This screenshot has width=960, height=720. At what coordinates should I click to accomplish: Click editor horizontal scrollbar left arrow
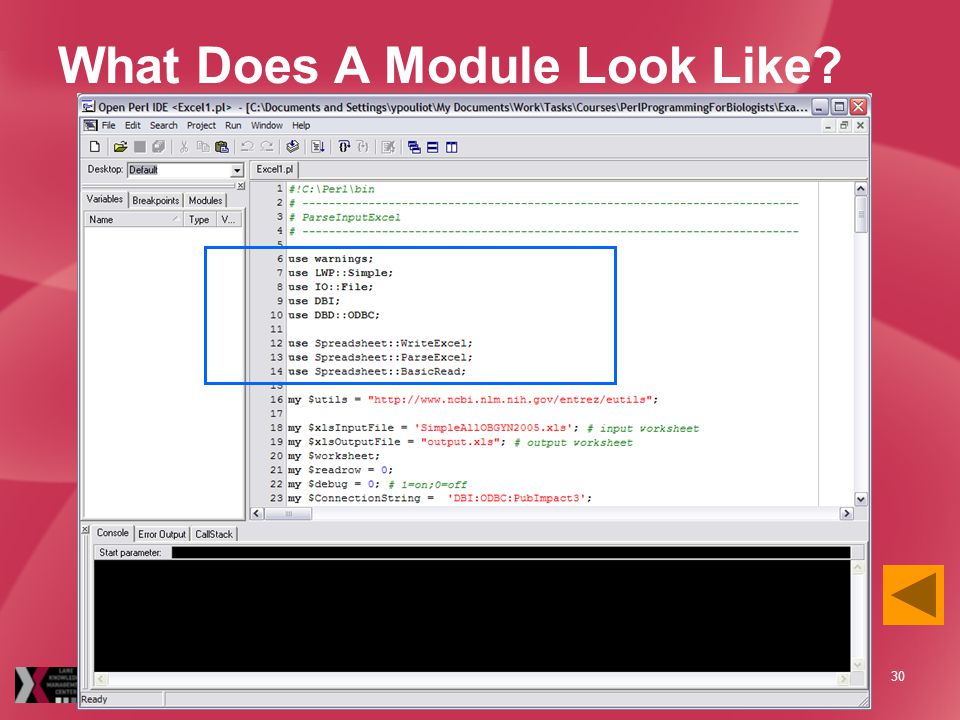[x=257, y=513]
